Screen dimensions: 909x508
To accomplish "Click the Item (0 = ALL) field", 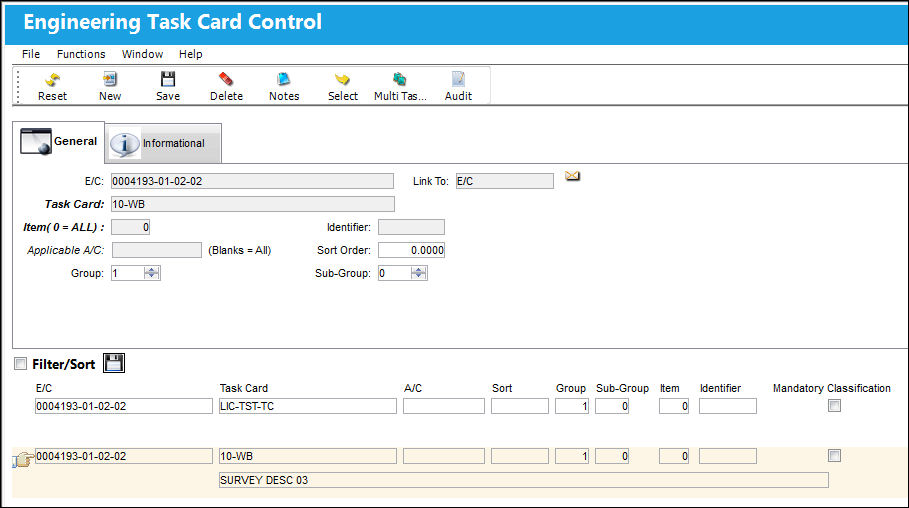I will click(130, 227).
